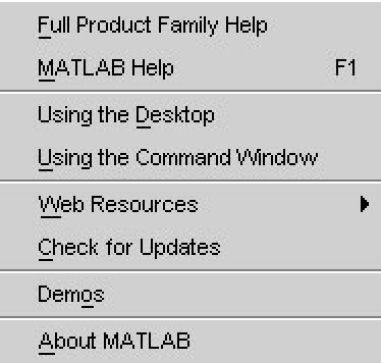Show MATLAB version information via About

[x=190, y=341]
